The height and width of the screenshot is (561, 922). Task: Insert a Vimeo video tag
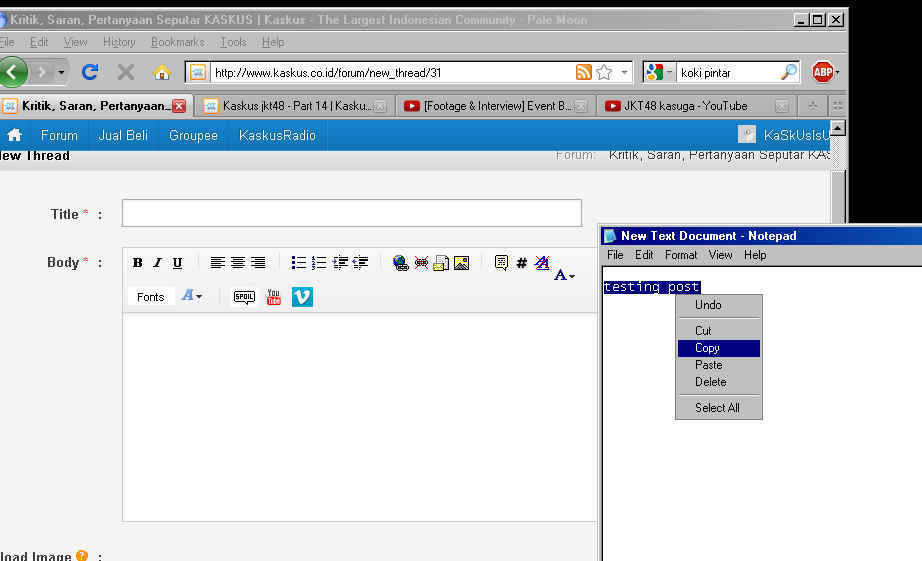click(302, 297)
